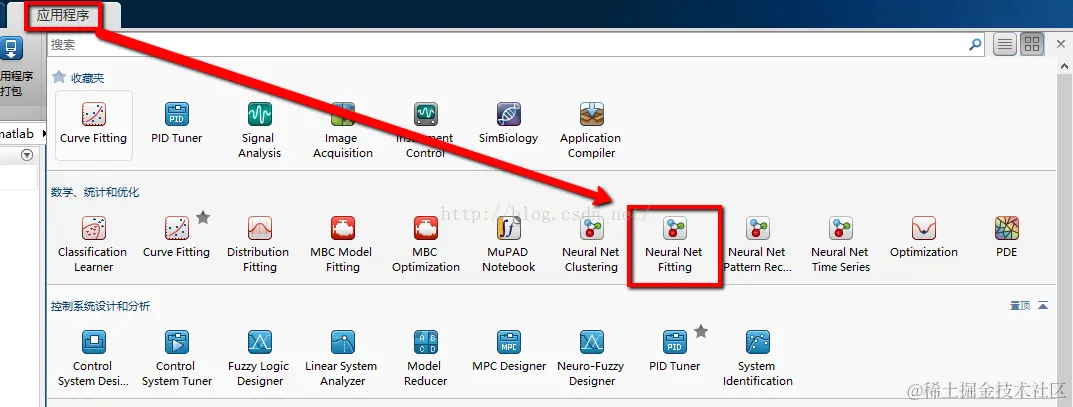Click the 收藏夹 section header
Viewport: 1073px width, 407px height.
point(87,78)
